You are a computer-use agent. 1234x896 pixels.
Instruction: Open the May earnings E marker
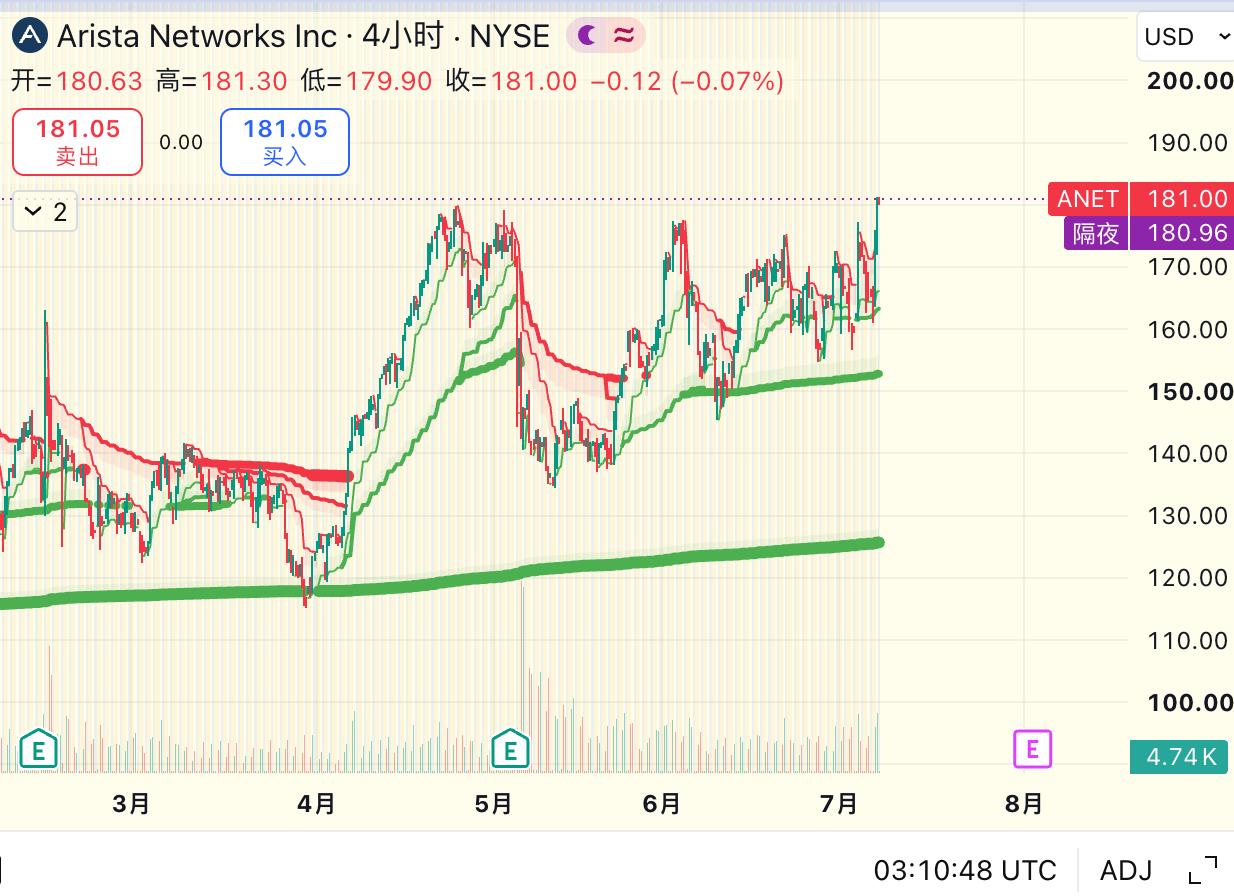[510, 748]
